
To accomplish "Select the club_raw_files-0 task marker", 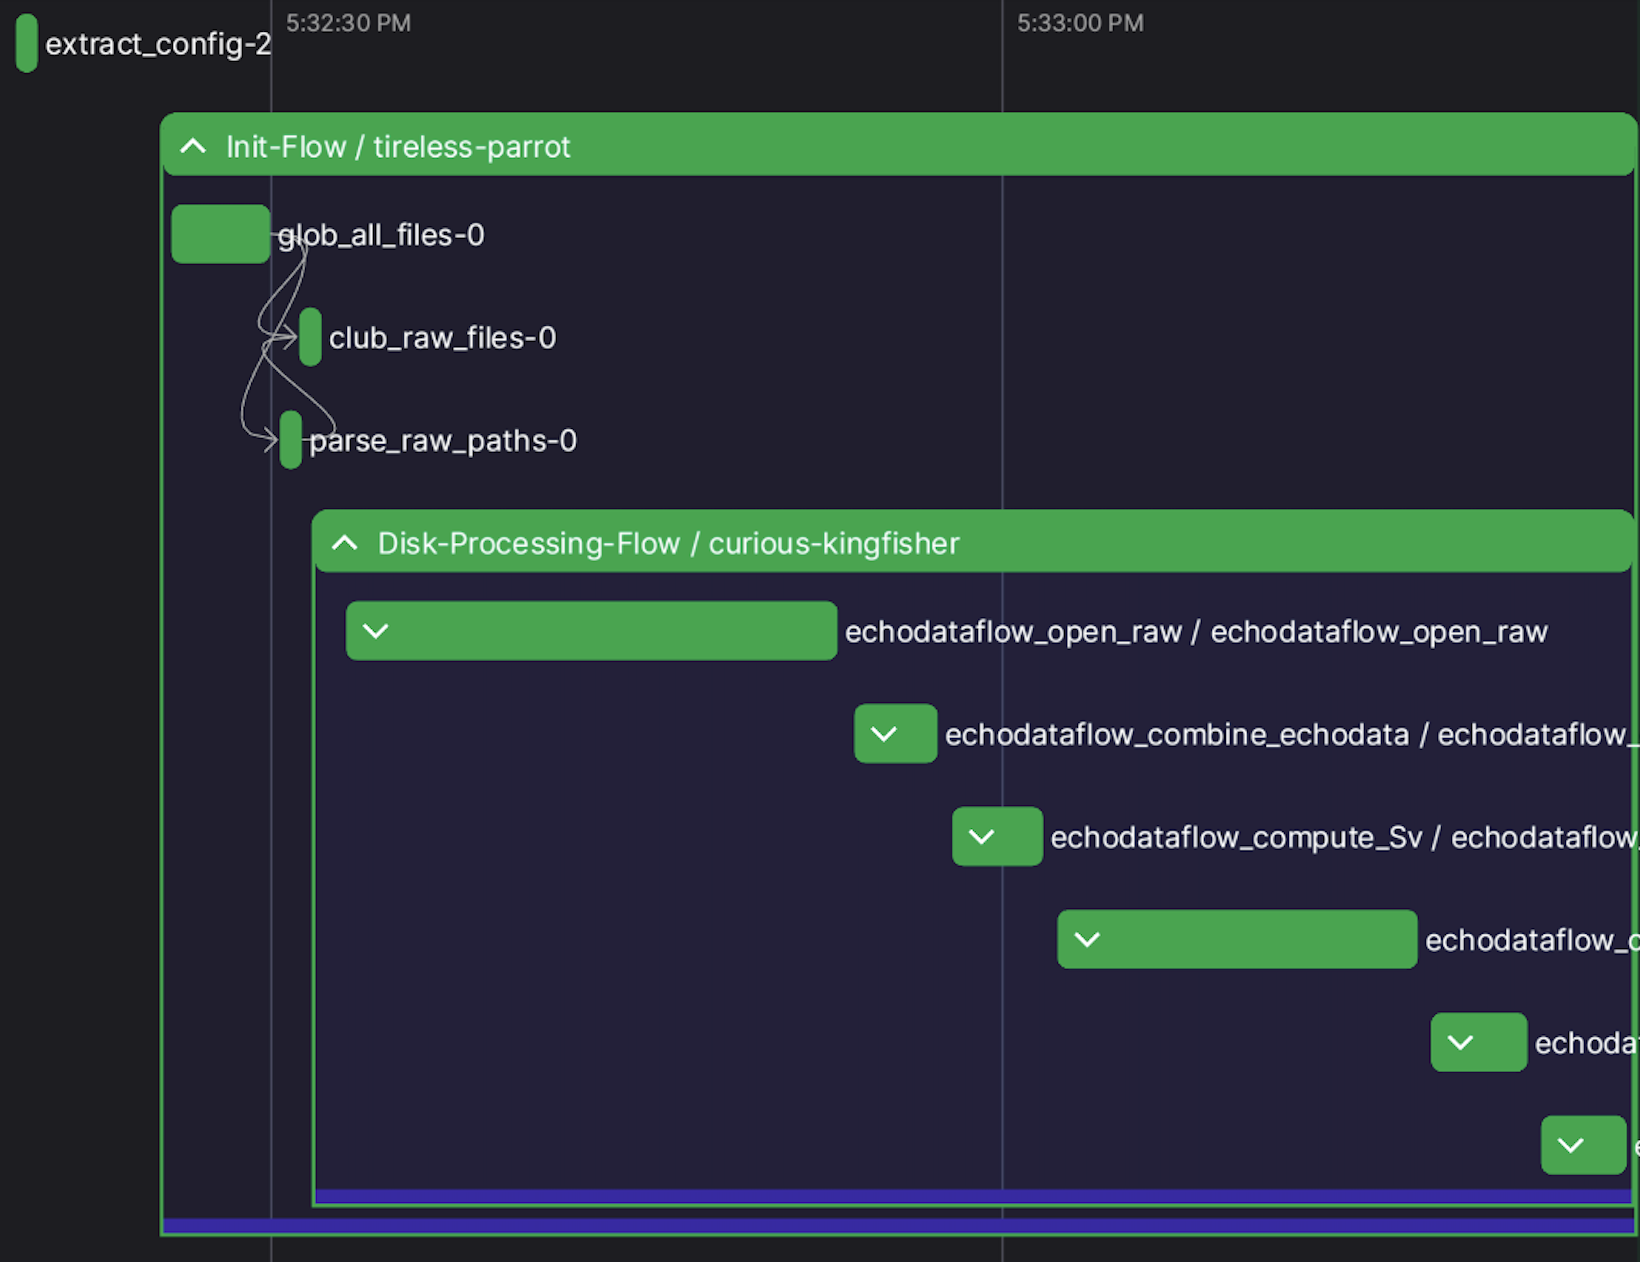I will pos(309,337).
